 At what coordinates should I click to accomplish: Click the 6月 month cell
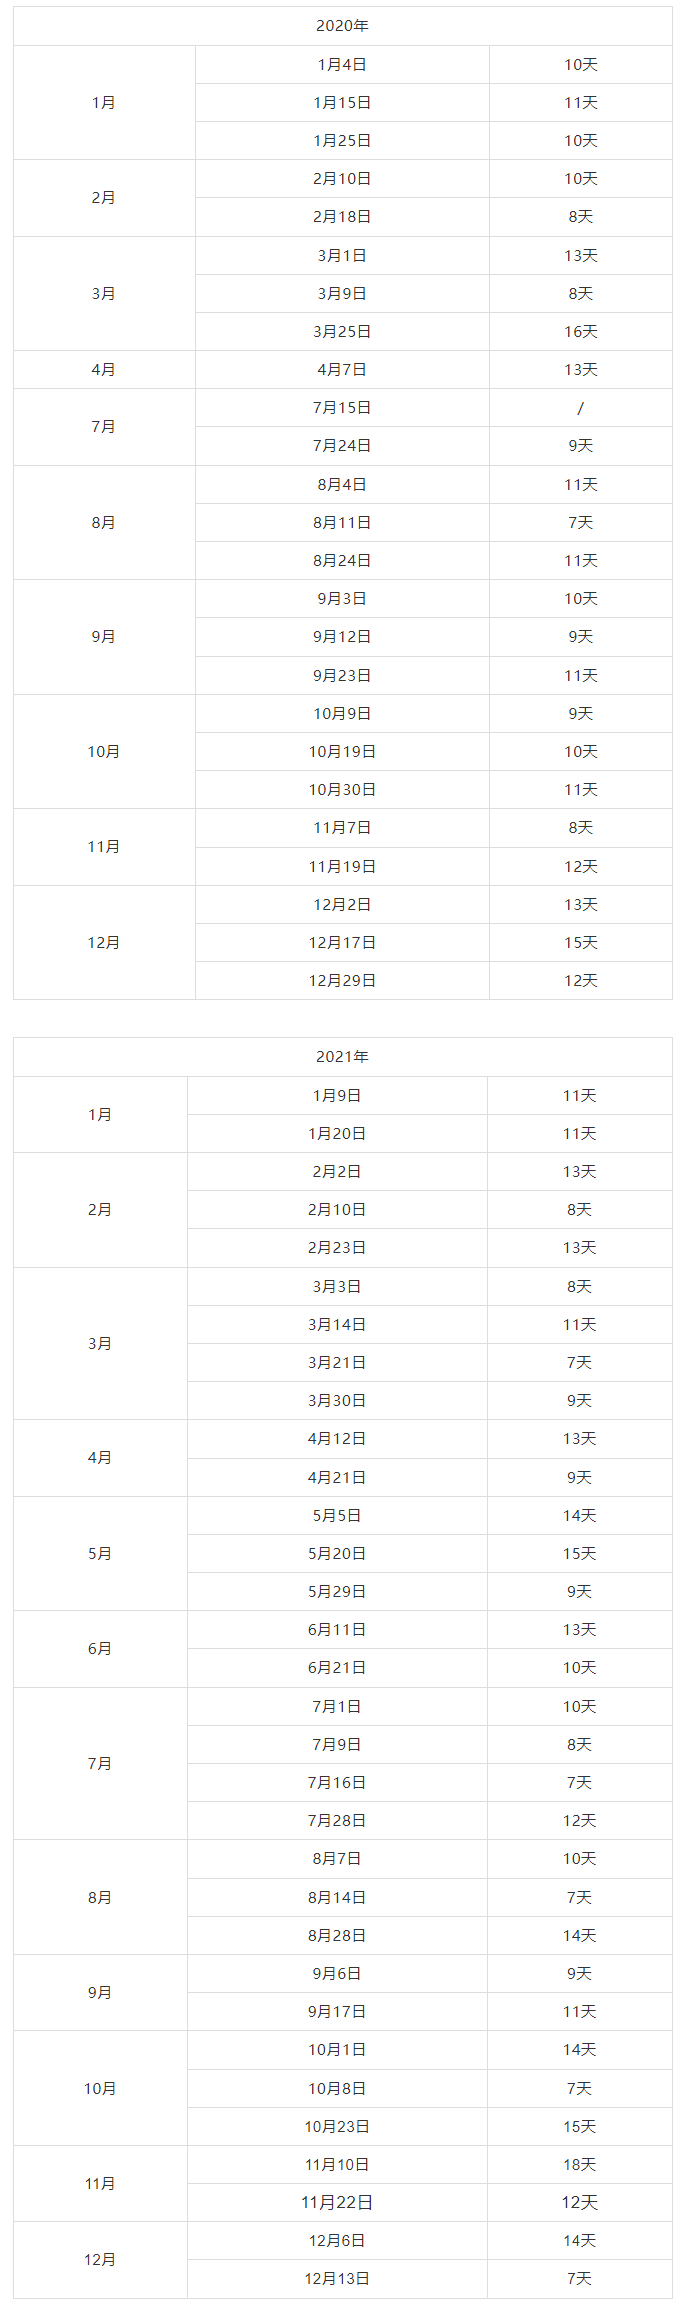100,1649
